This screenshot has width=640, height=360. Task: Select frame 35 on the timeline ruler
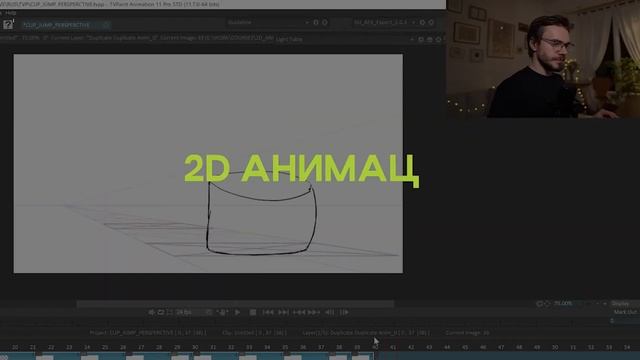285,347
